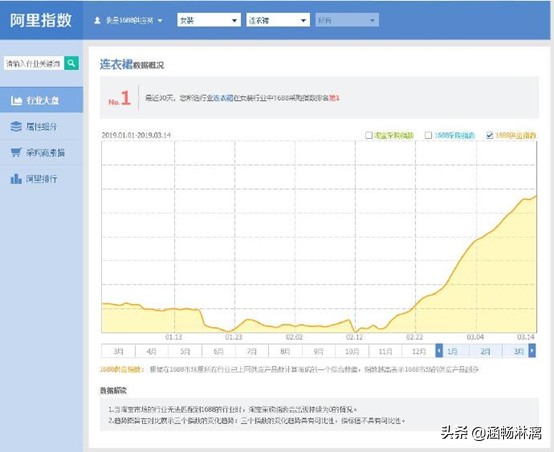Click the 02.02 axis label
554x452 pixels.
click(294, 337)
